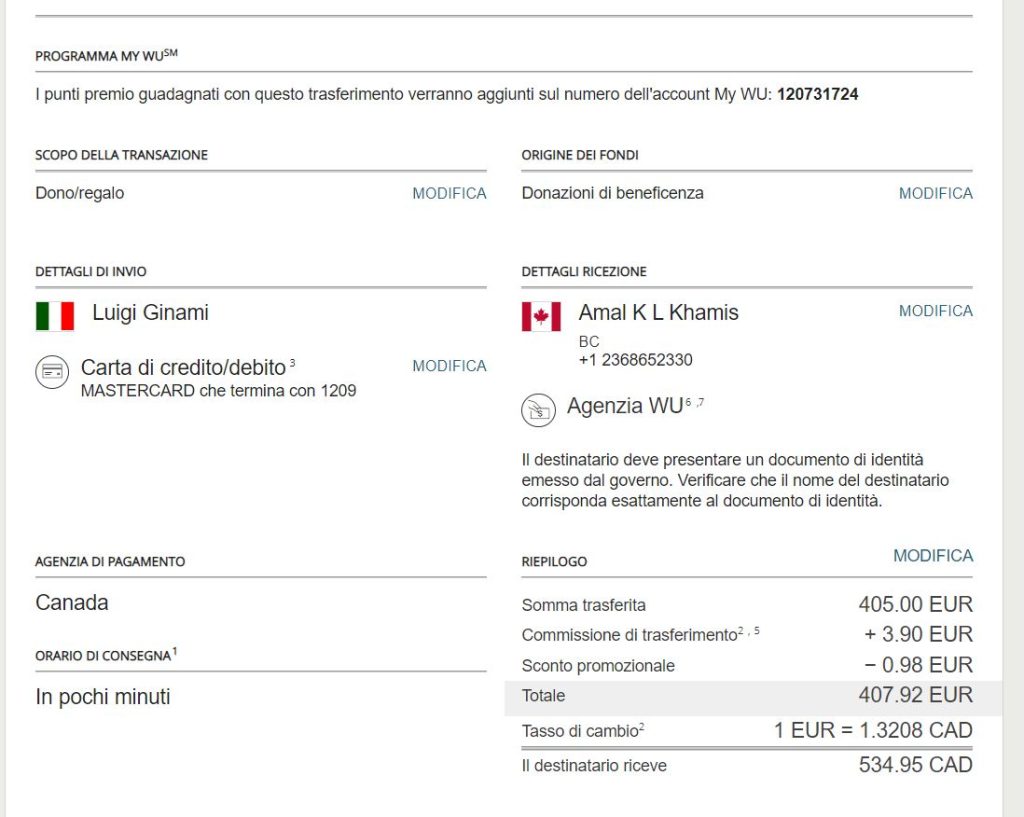1024x817 pixels.
Task: Open MODIFICA for the Riepilogo summary
Action: click(932, 555)
